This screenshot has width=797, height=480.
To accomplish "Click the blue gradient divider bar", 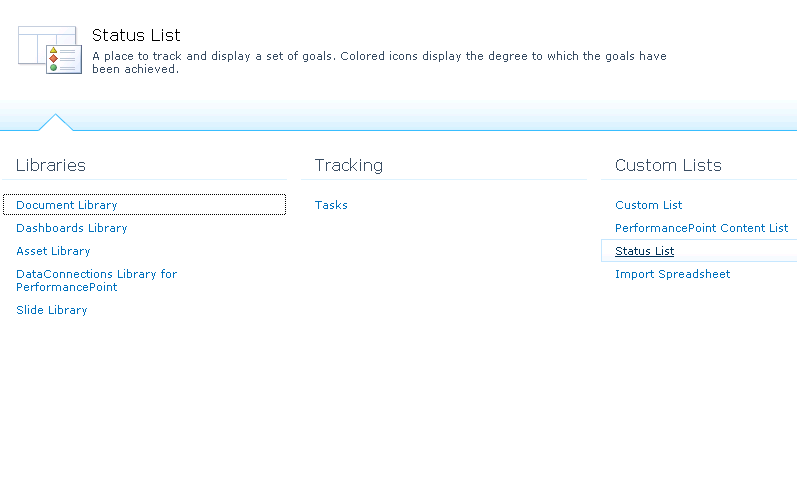I will tap(398, 116).
